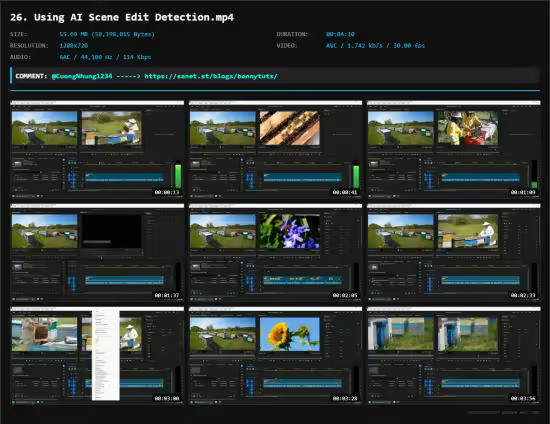Click the "COMMENT:" label
Viewport: 550px width, 424px height.
tap(31, 76)
